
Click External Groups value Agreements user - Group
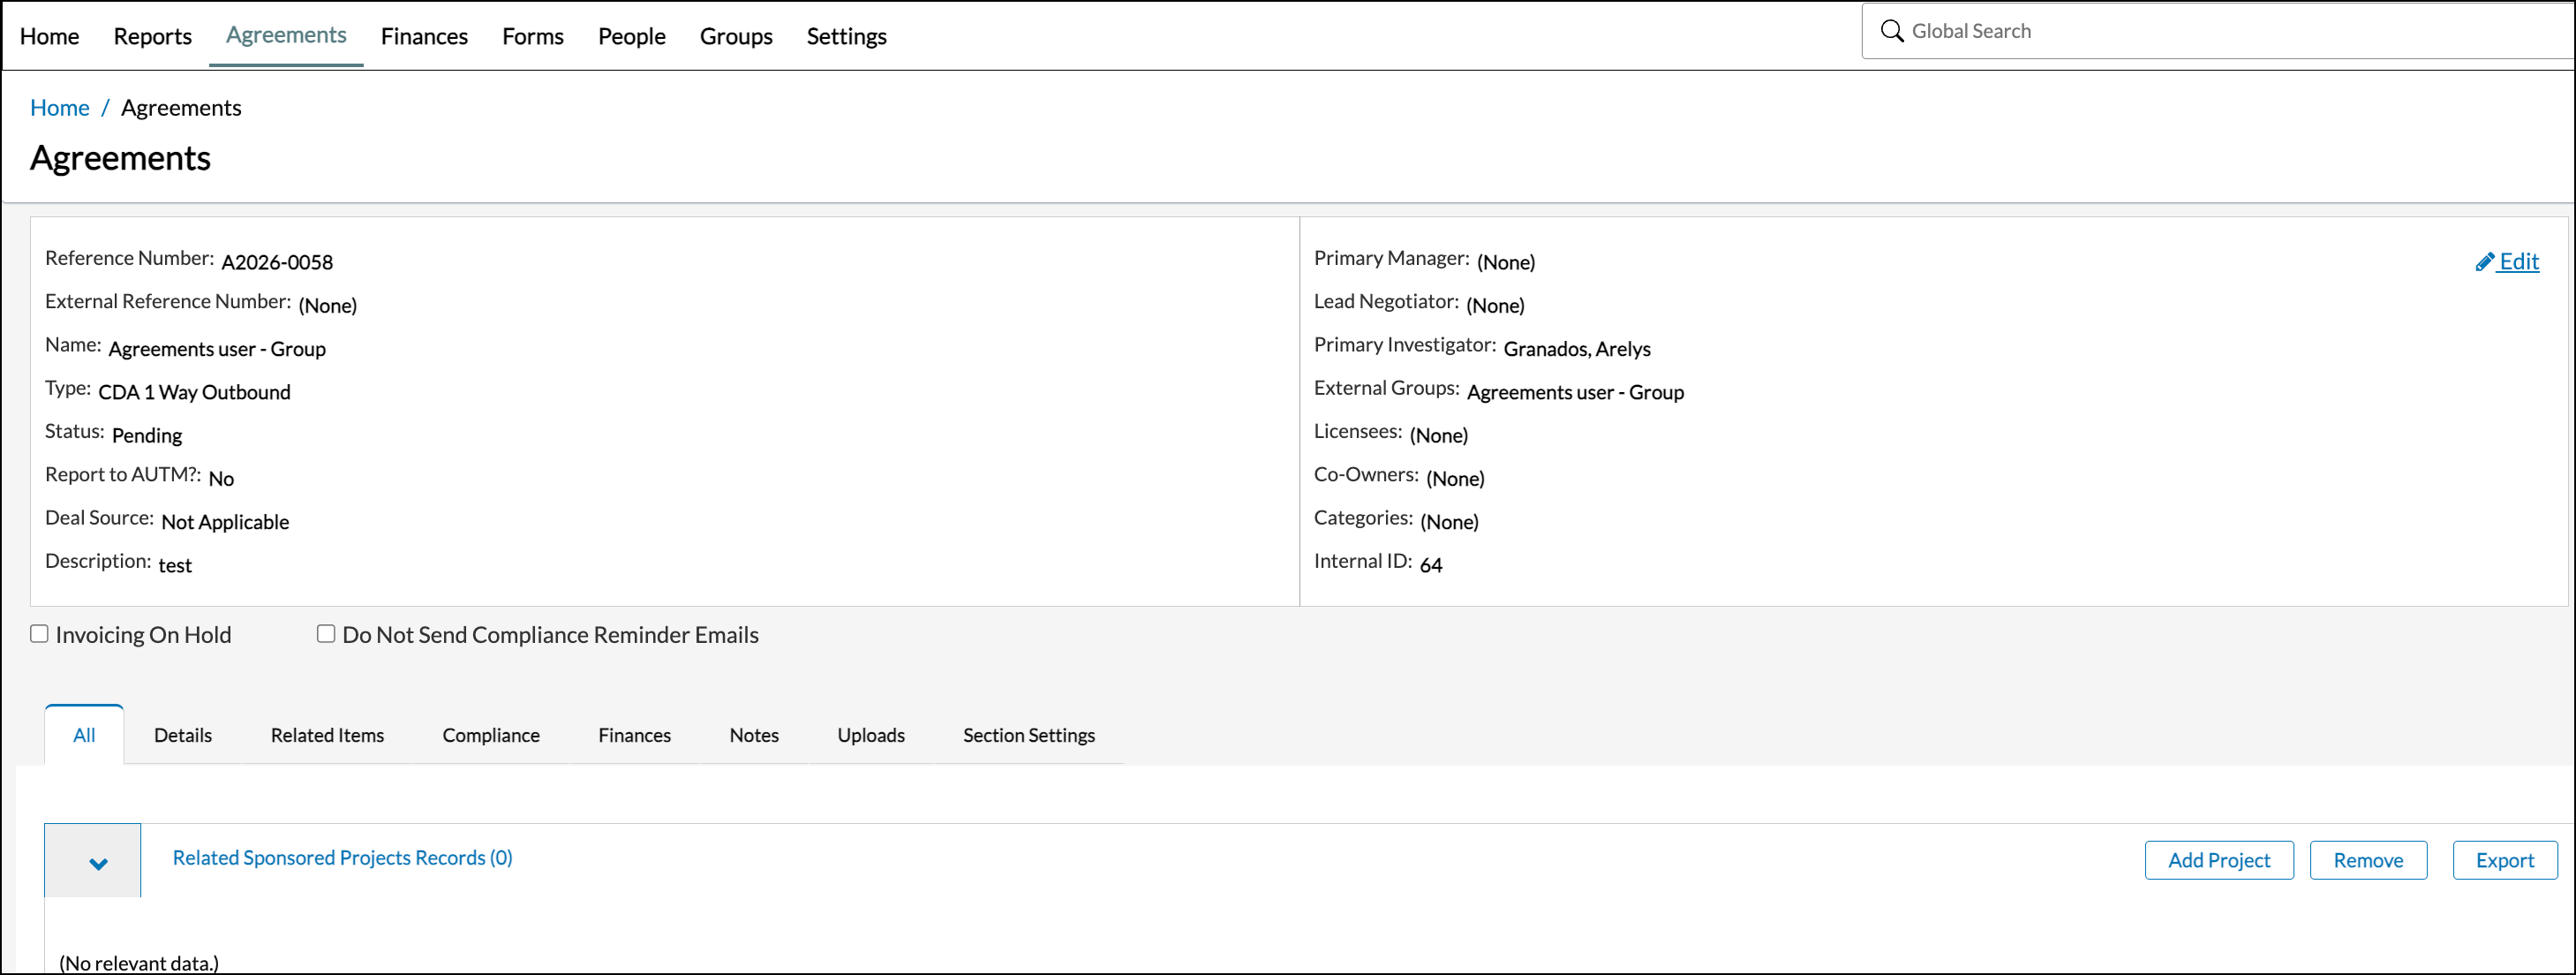tap(1575, 392)
